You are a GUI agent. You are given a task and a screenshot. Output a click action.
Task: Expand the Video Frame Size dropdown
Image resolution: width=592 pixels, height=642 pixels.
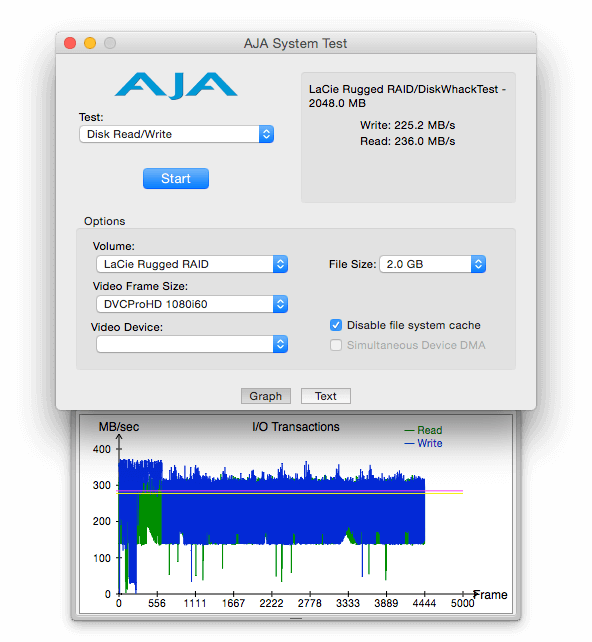[192, 304]
